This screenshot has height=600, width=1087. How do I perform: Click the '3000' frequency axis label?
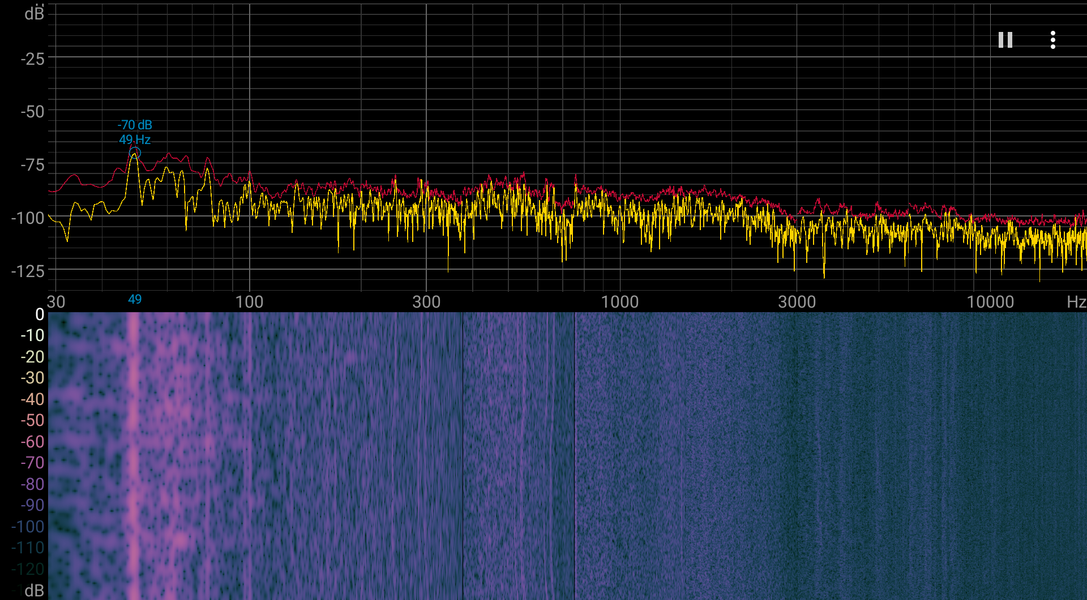click(797, 302)
